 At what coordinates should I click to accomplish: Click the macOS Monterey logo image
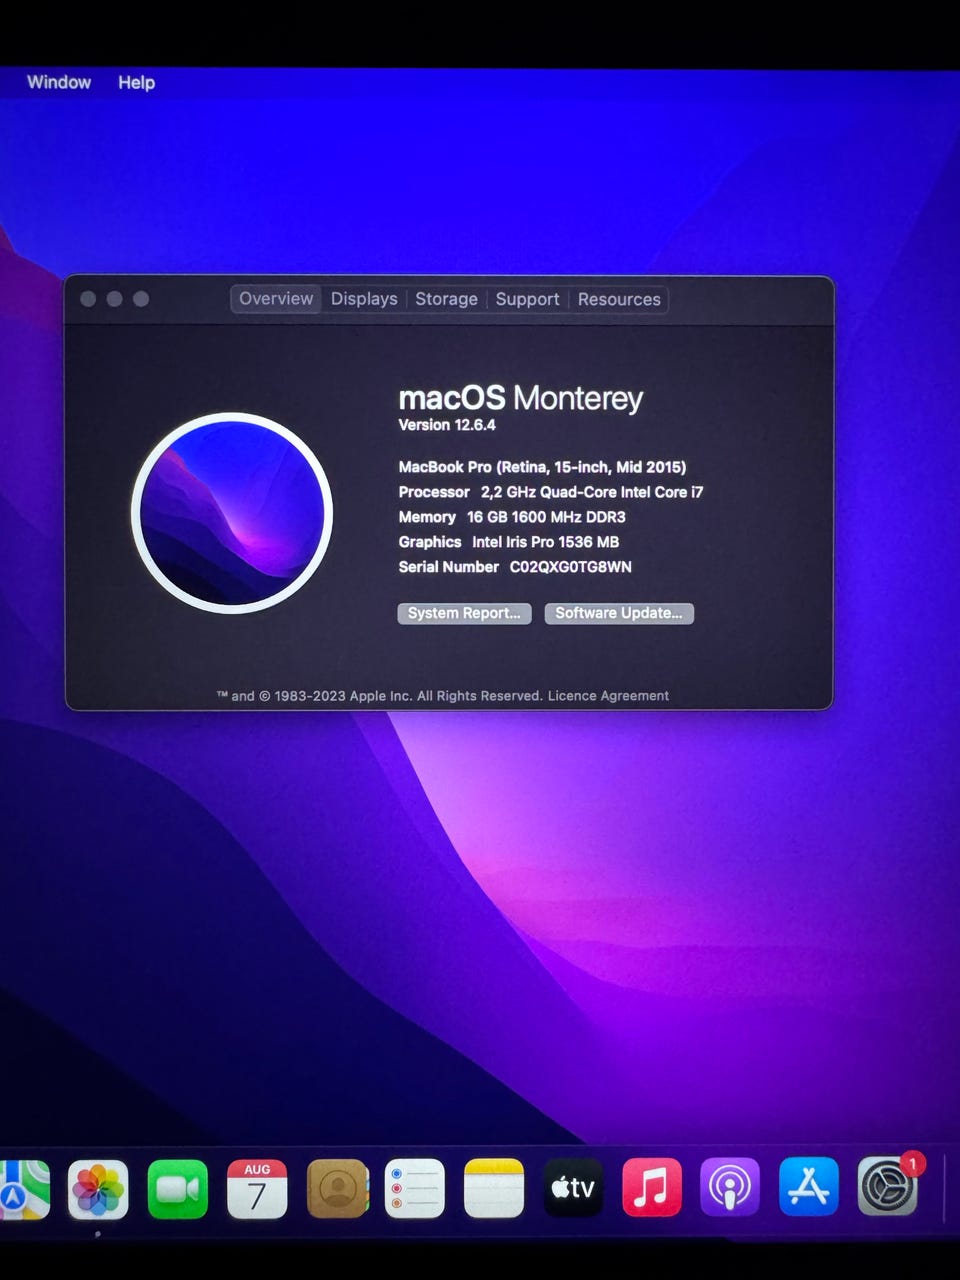[x=232, y=513]
